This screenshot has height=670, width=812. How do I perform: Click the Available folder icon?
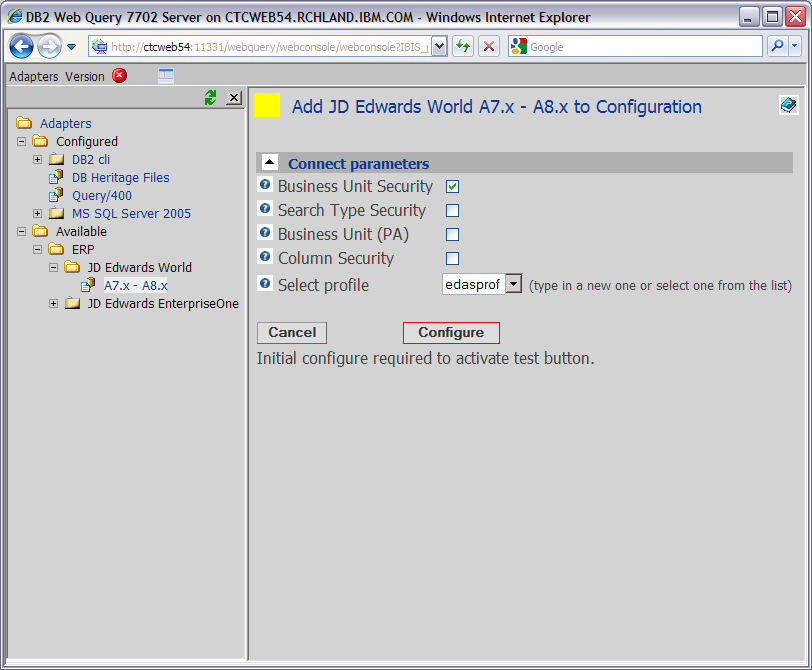pyautogui.click(x=40, y=231)
